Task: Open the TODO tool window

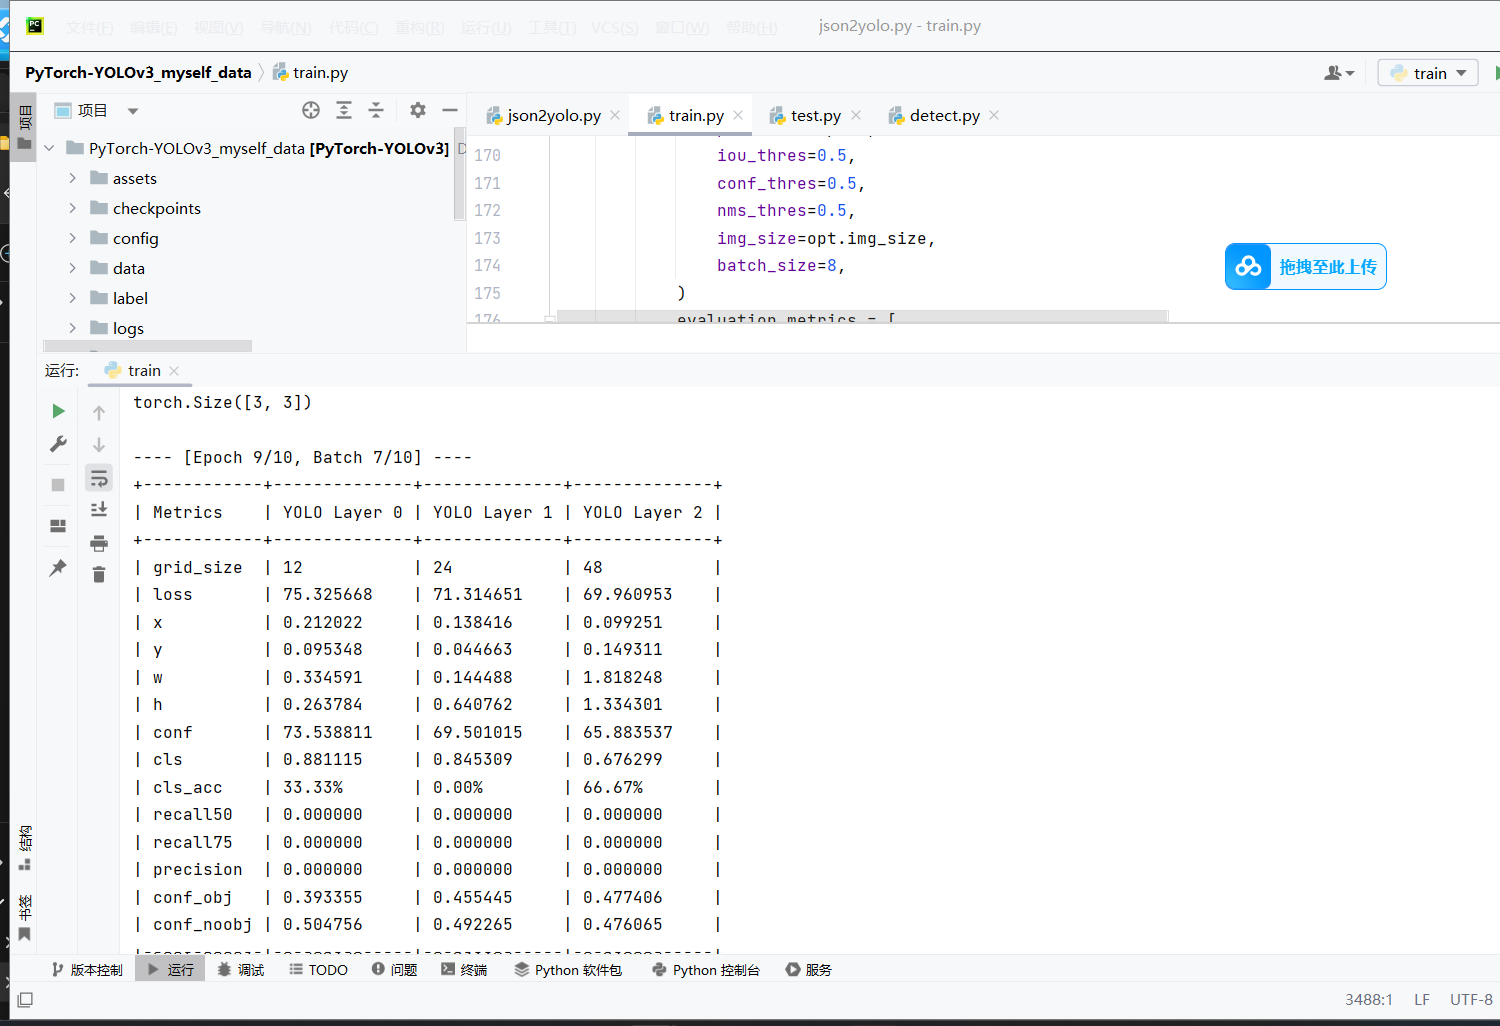Action: click(x=319, y=969)
